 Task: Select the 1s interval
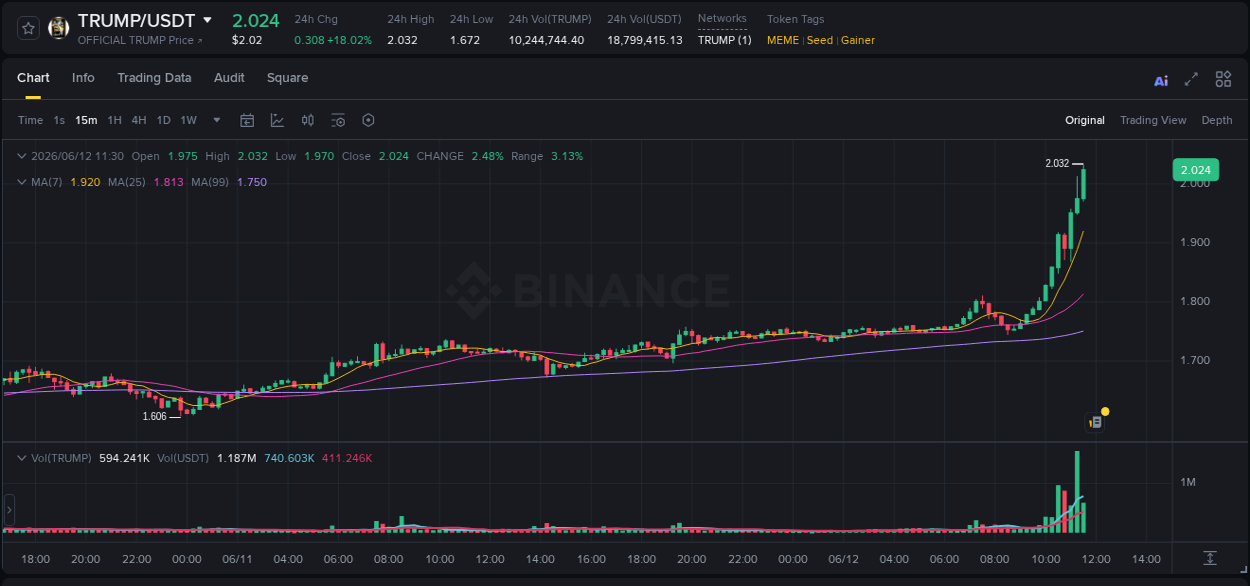59,120
